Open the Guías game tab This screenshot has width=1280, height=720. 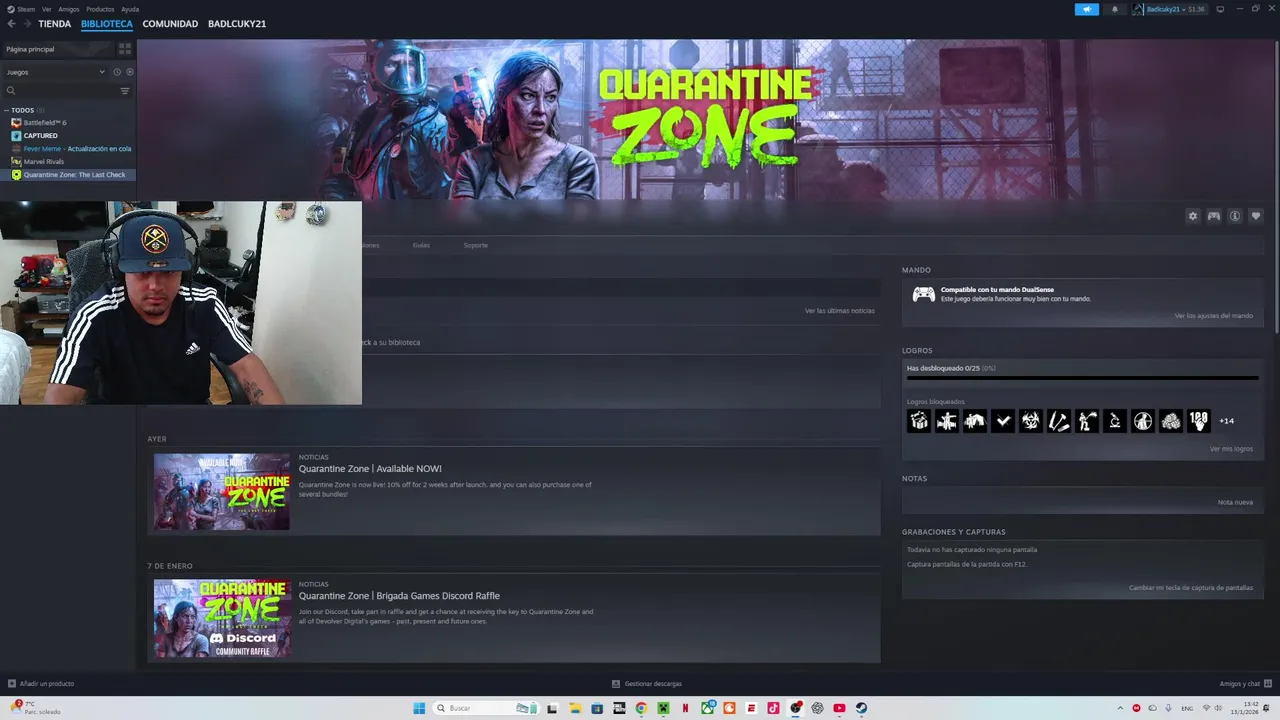click(421, 245)
